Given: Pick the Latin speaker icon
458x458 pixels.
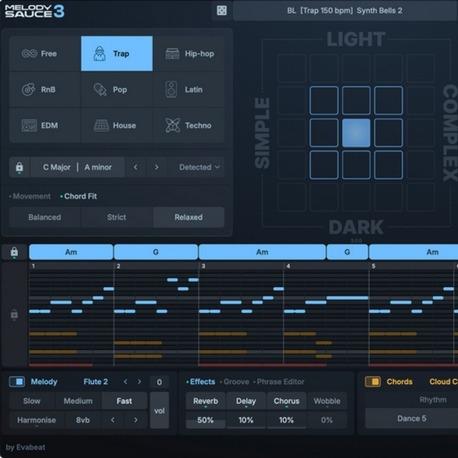Looking at the screenshot, I should pyautogui.click(x=171, y=89).
